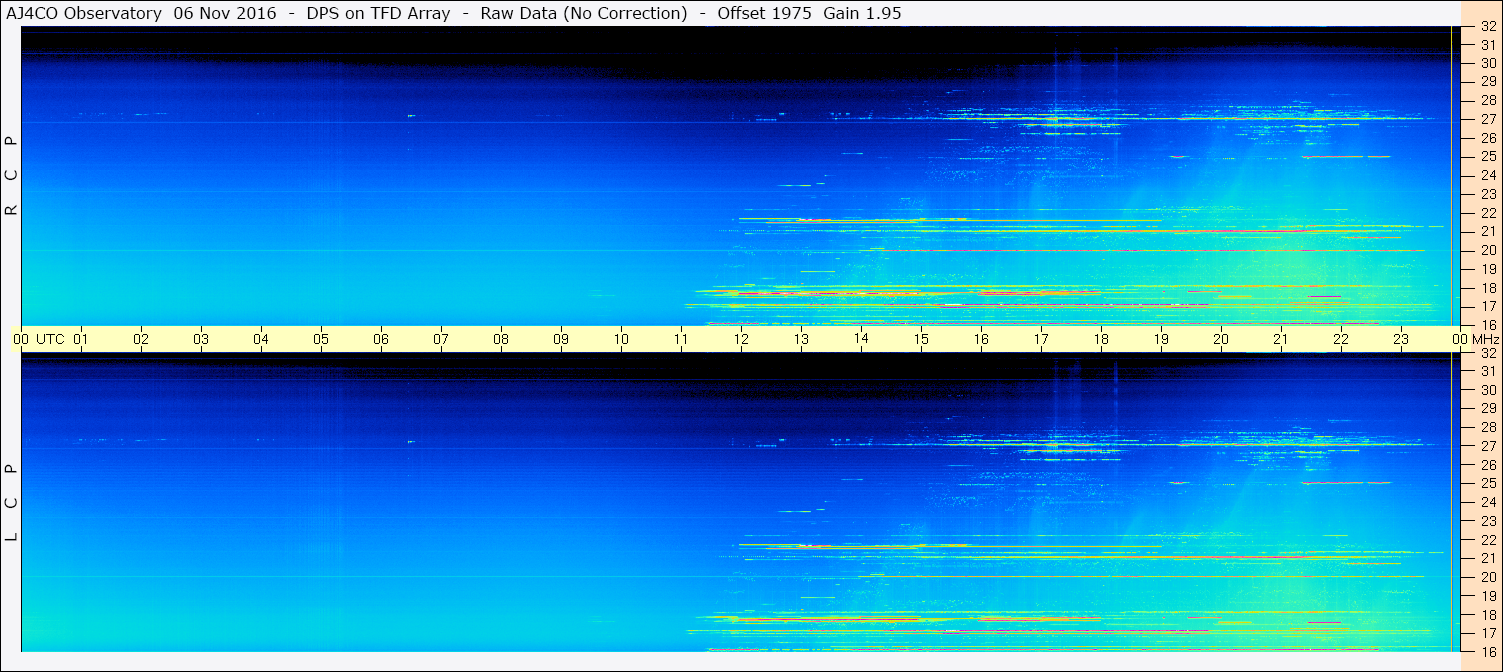1503x672 pixels.
Task: Select hour 23 on the time axis
Action: point(1401,339)
